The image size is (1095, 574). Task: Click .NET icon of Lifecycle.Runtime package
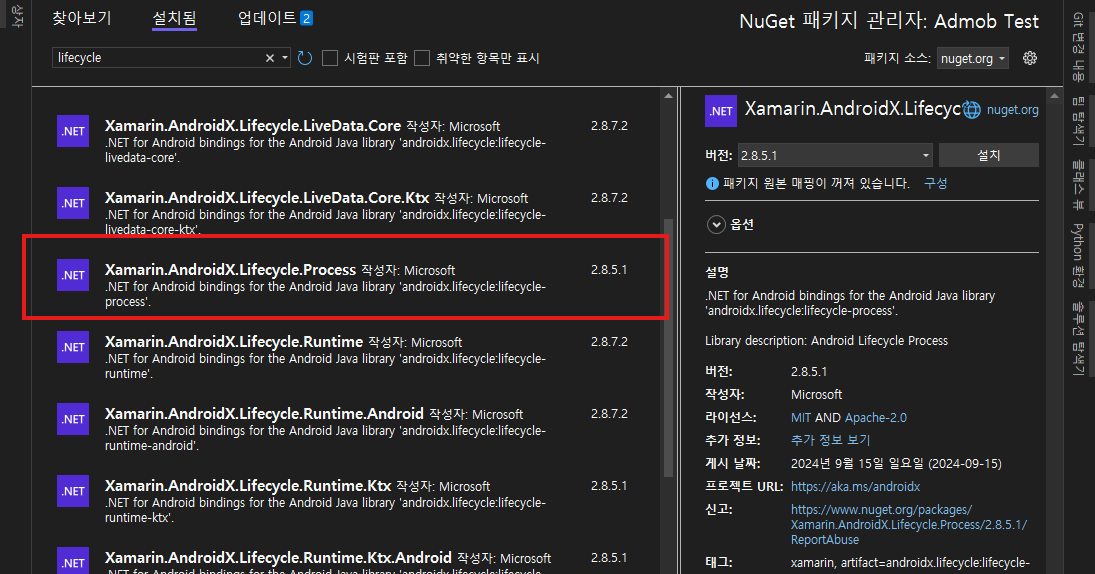point(73,347)
